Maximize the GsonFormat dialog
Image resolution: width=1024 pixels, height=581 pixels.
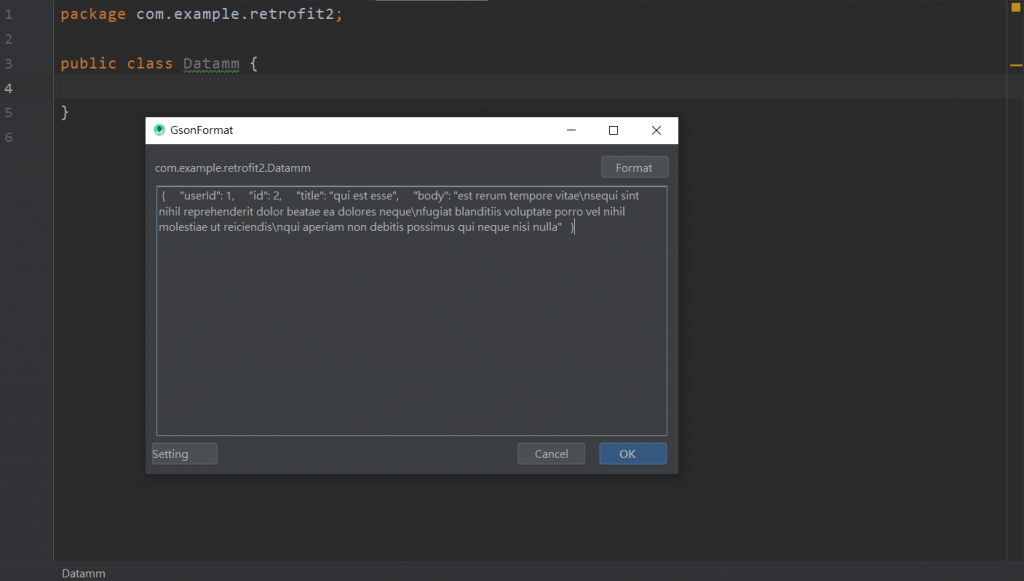coord(613,130)
